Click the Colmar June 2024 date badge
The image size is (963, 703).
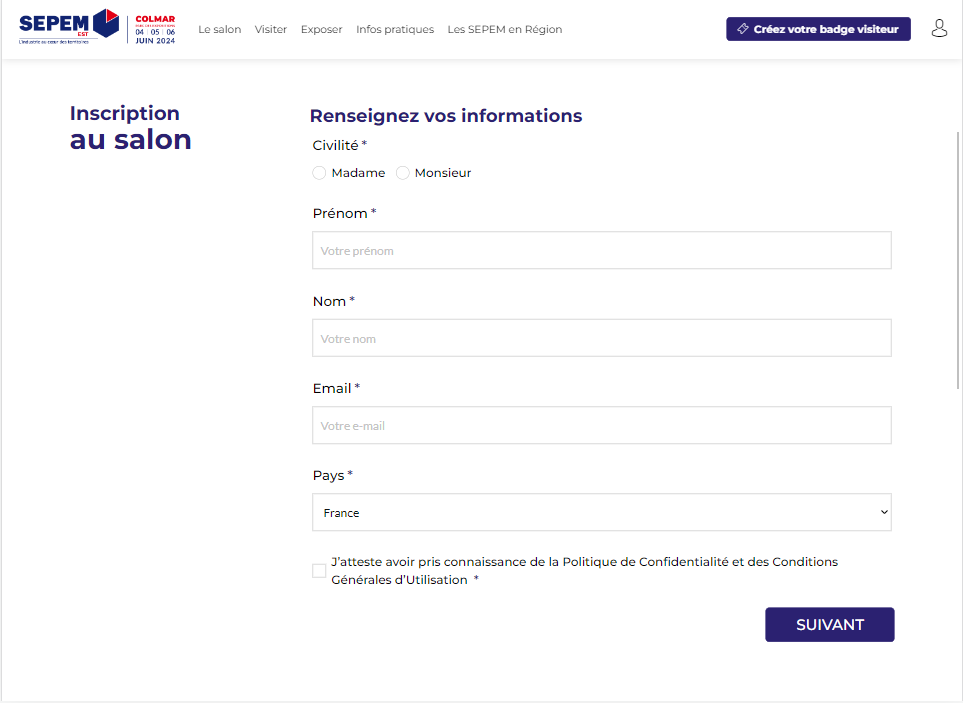(x=155, y=29)
